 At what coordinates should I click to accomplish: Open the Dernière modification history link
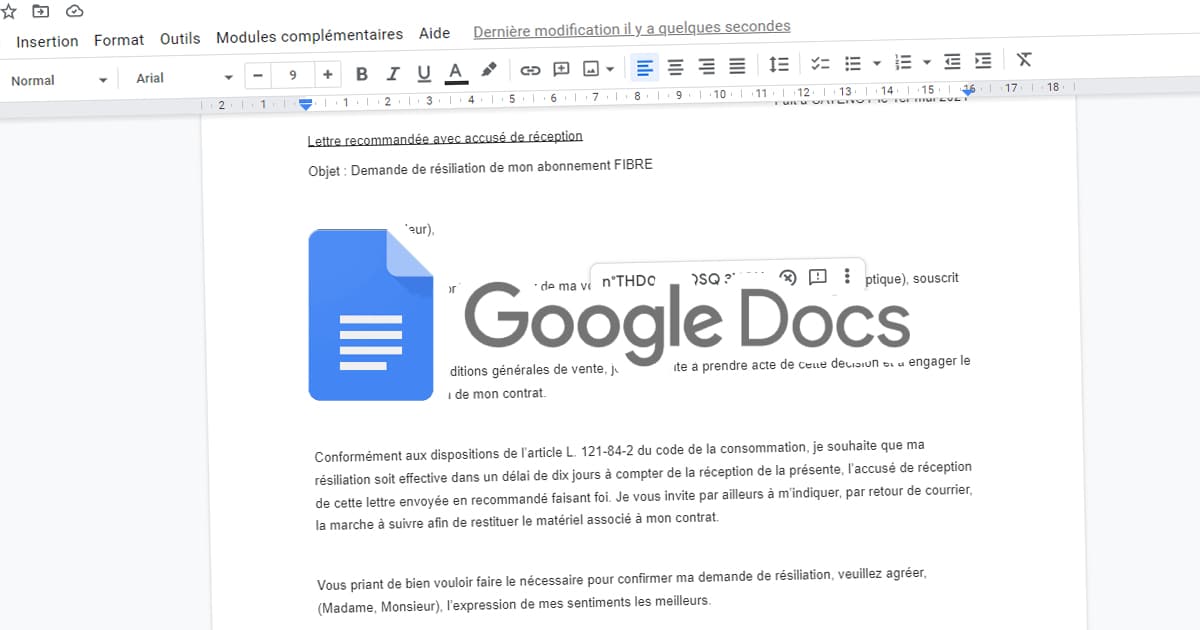(632, 27)
